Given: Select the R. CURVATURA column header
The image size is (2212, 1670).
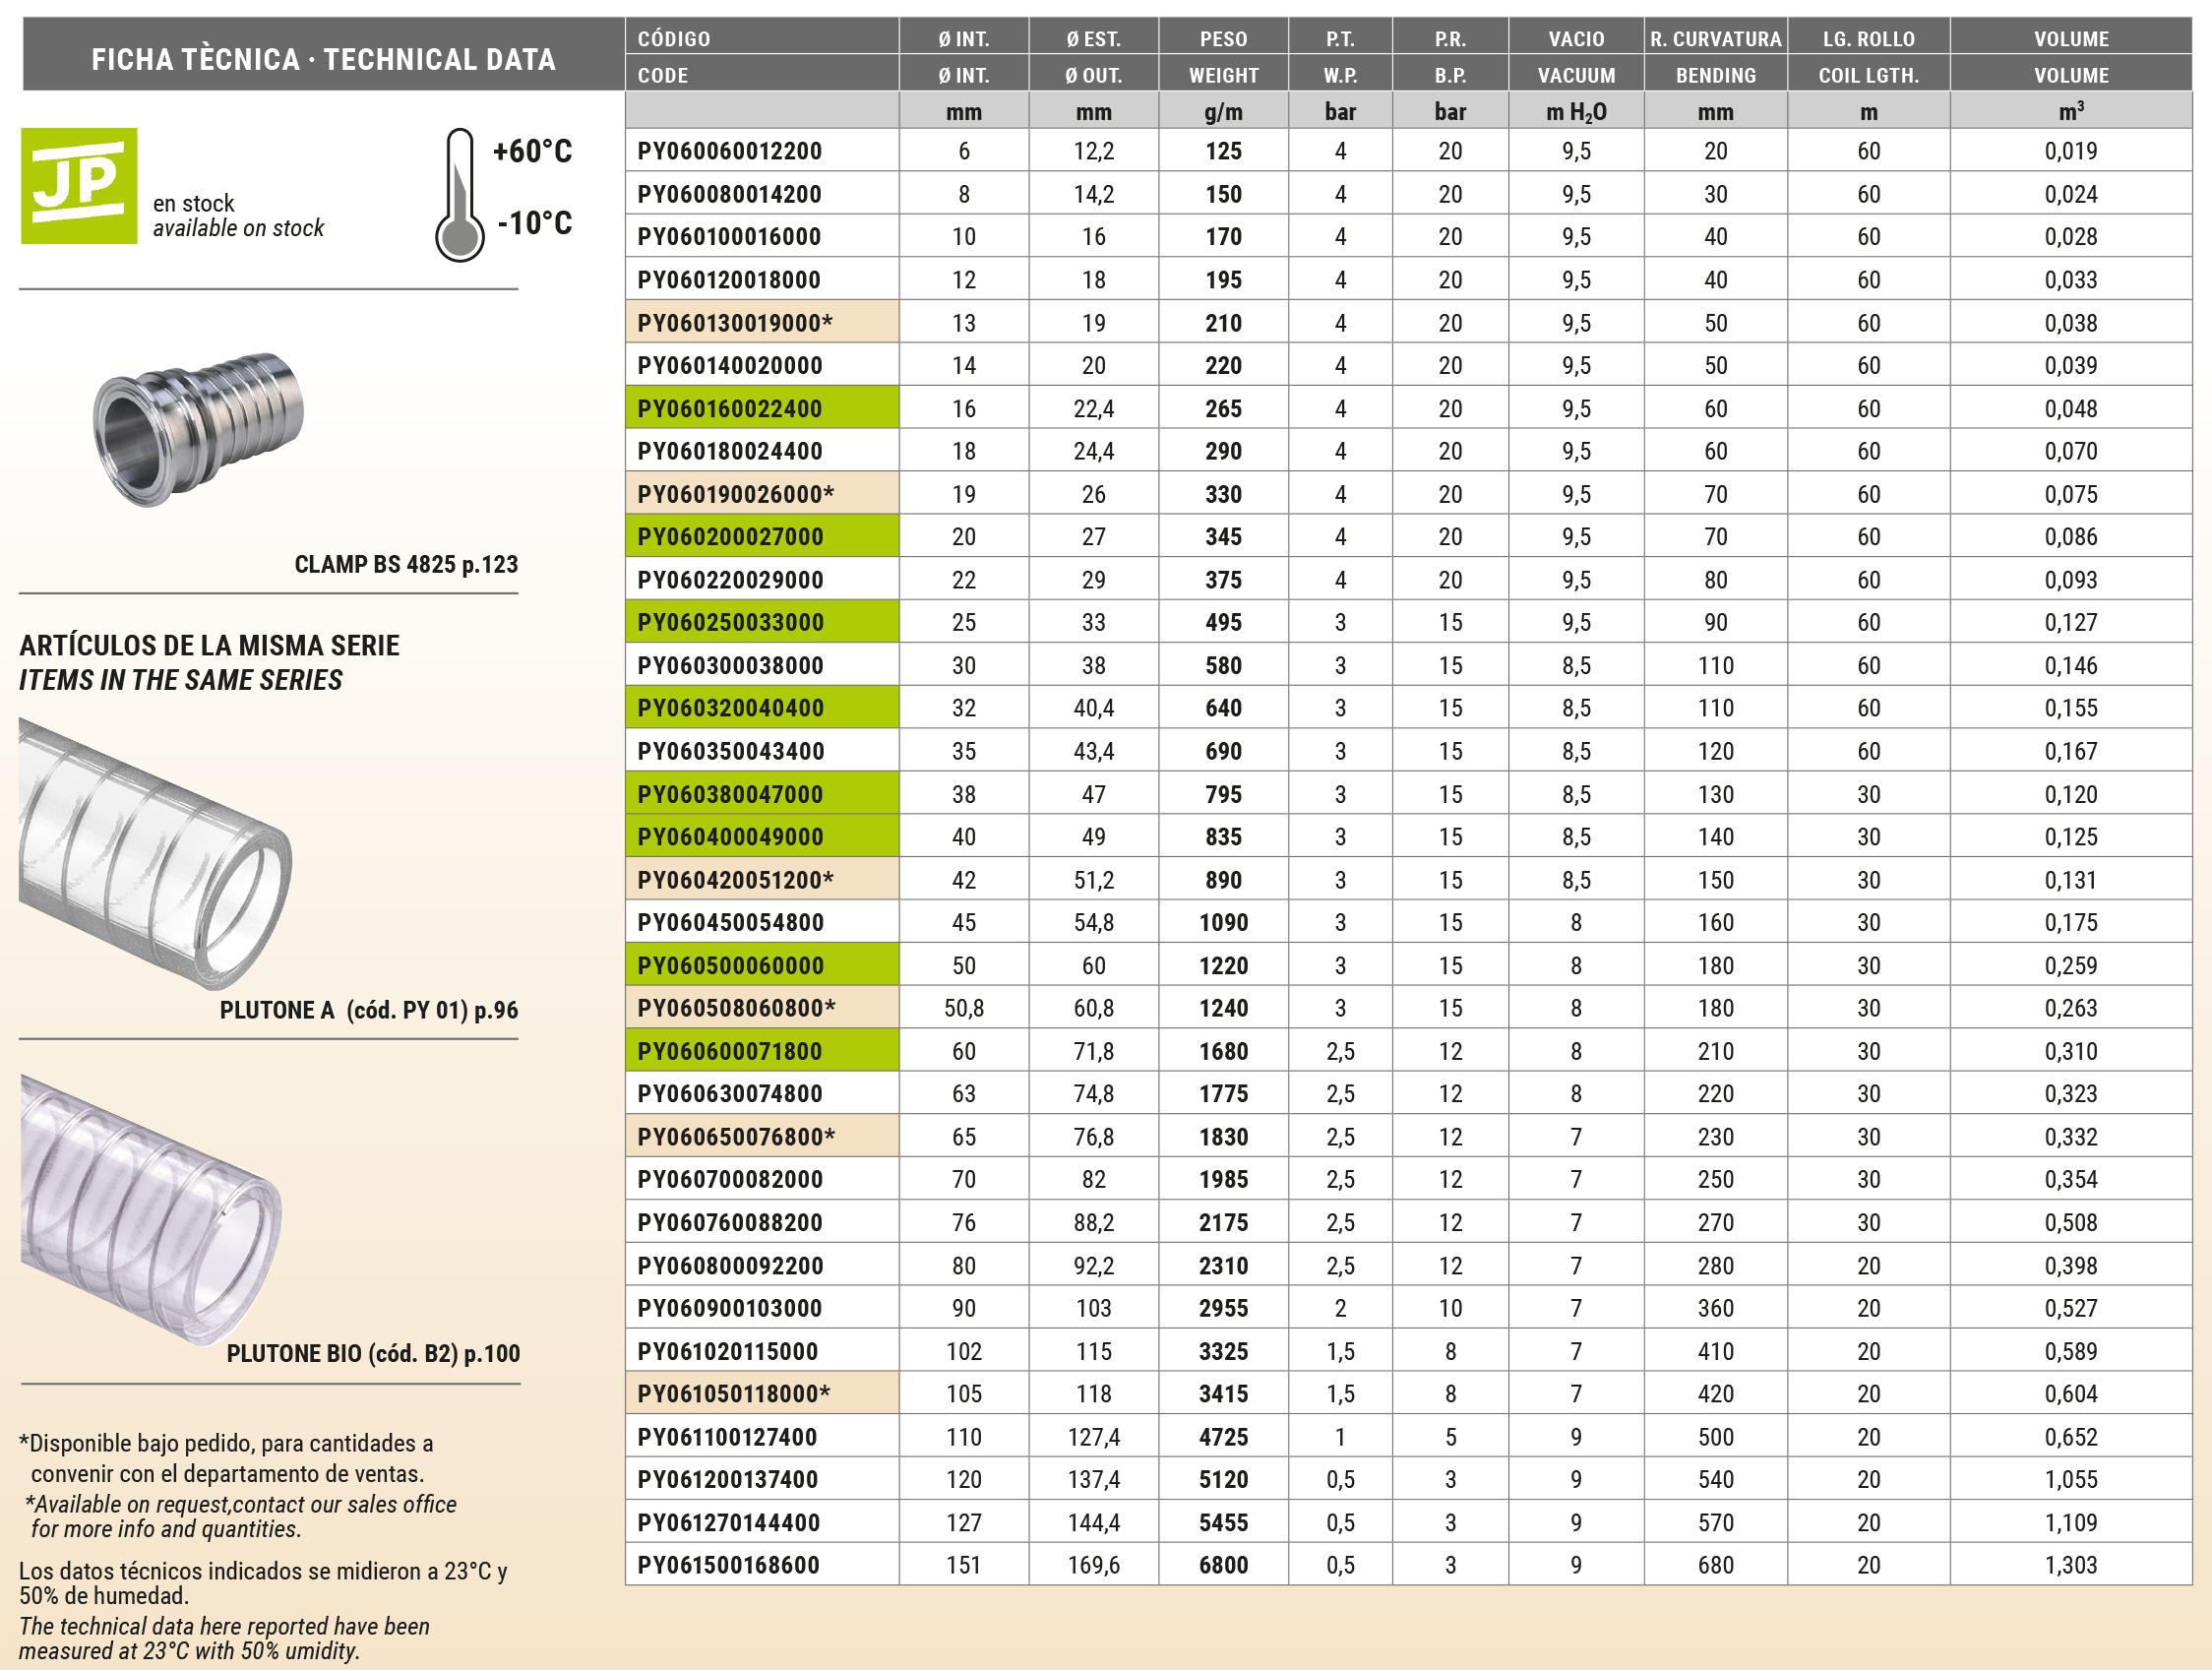Looking at the screenshot, I should point(1715,39).
